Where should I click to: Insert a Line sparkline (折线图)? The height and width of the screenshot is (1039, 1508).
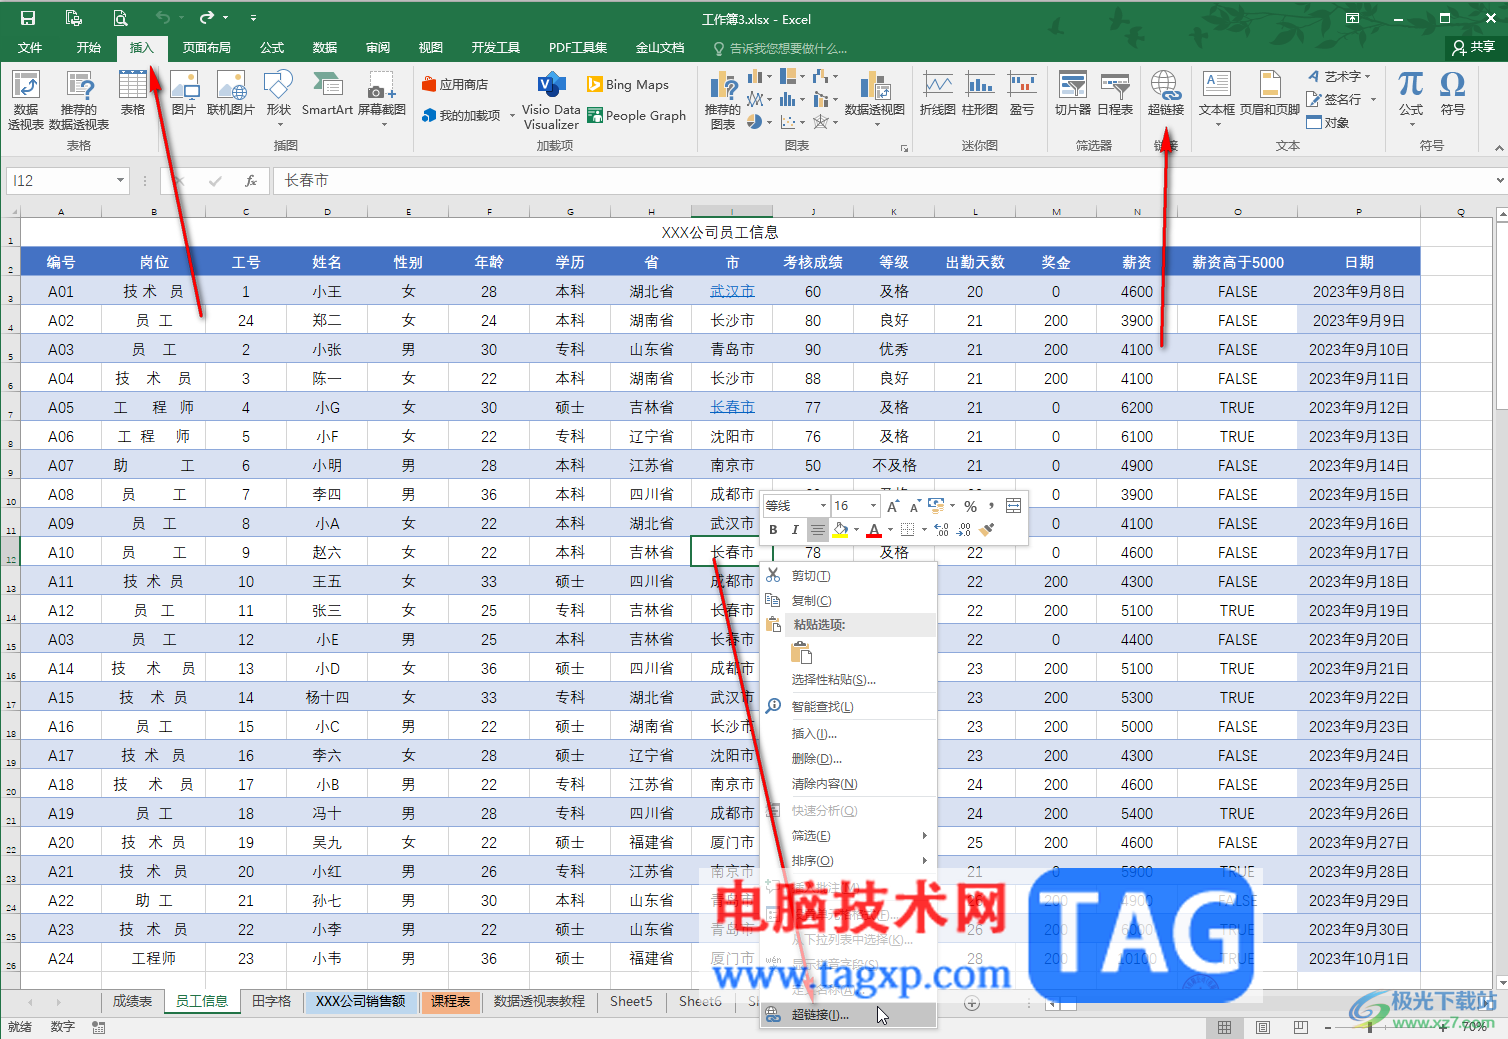(937, 93)
